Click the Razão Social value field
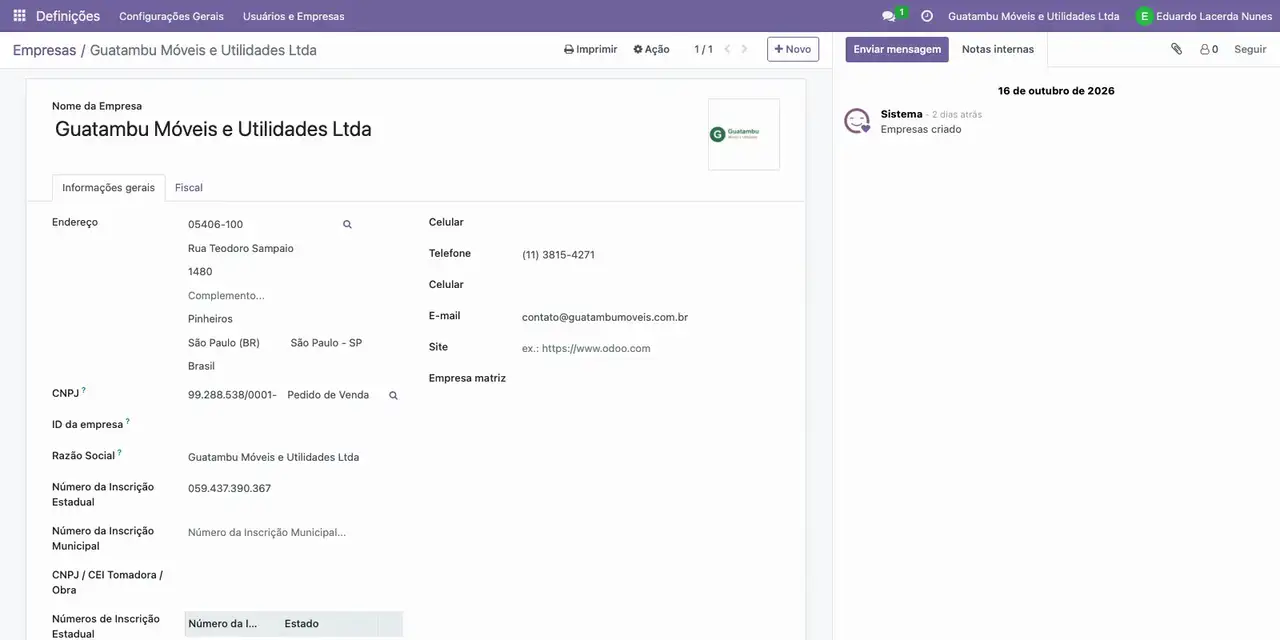Viewport: 1280px width, 640px height. coord(294,458)
